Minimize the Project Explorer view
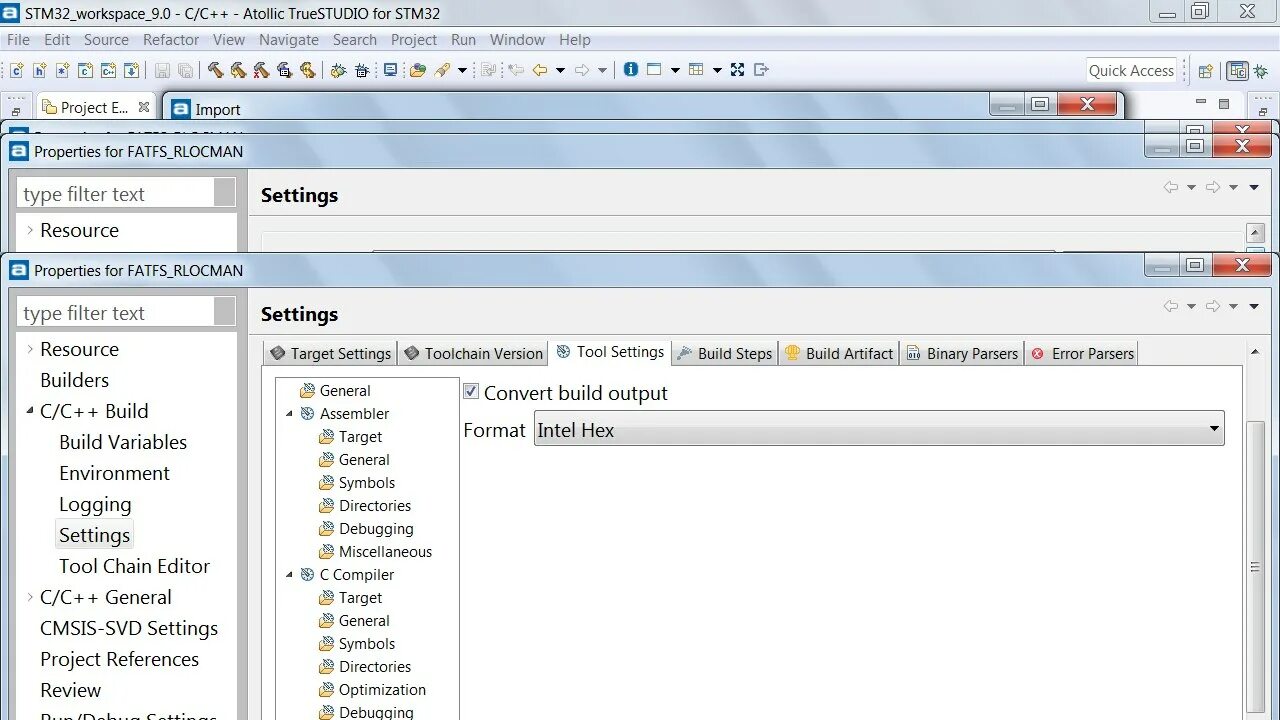 click(x=1201, y=102)
